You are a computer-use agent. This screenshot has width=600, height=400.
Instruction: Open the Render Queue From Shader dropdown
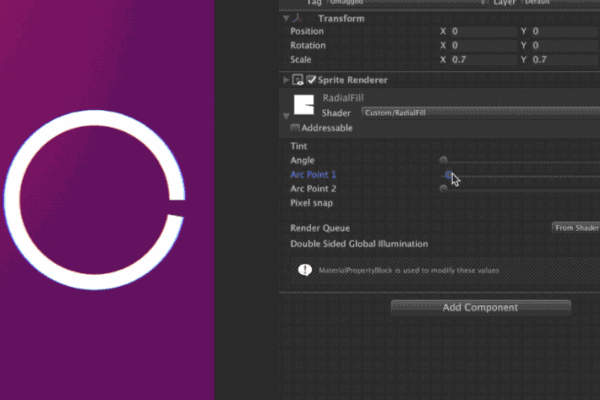coord(576,228)
